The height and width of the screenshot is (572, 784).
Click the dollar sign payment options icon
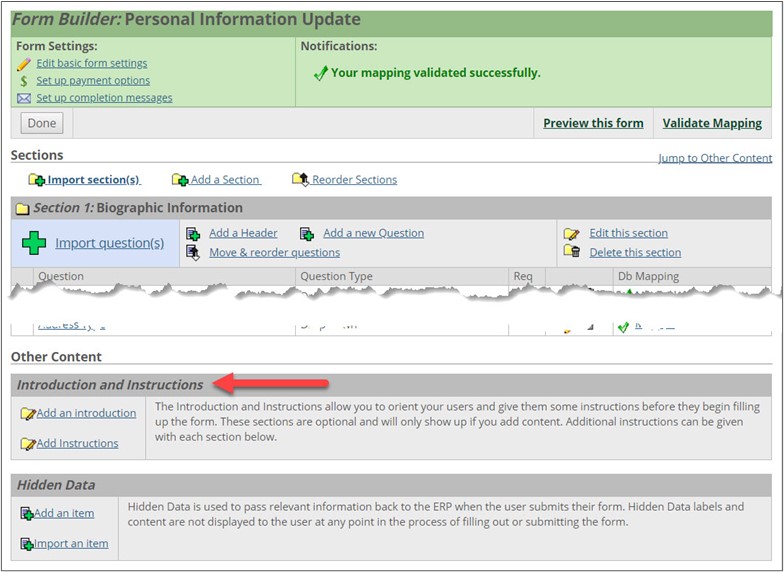click(24, 80)
